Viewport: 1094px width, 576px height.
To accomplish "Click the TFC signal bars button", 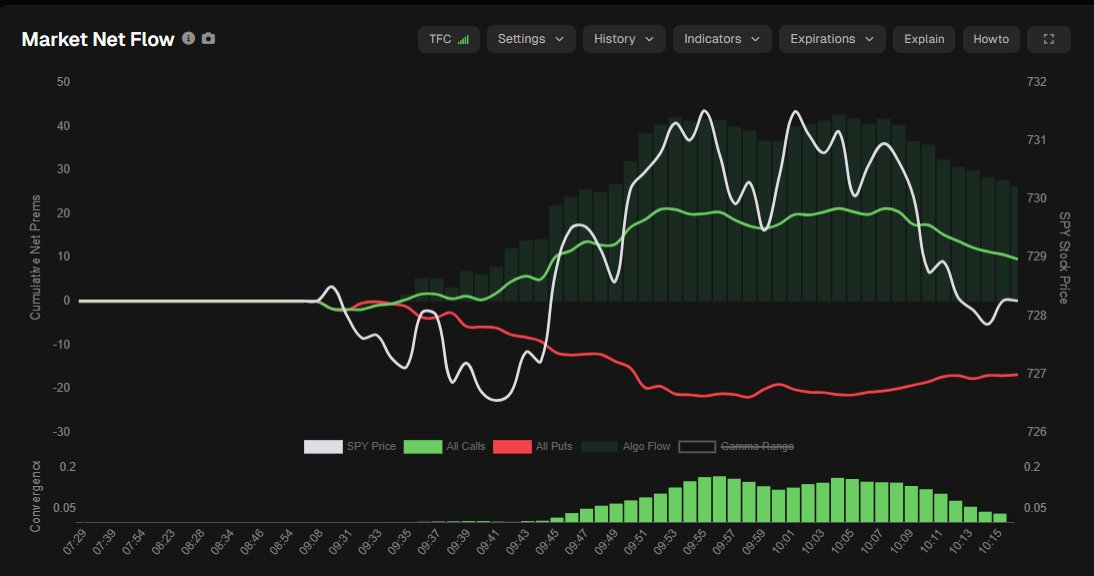I will tap(449, 39).
